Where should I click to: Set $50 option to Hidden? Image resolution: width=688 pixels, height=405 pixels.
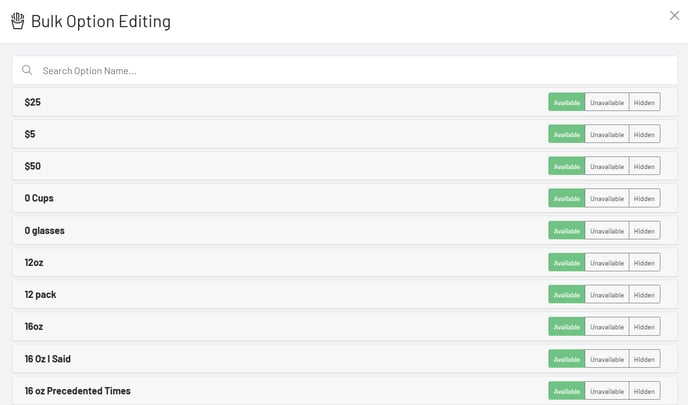point(644,166)
